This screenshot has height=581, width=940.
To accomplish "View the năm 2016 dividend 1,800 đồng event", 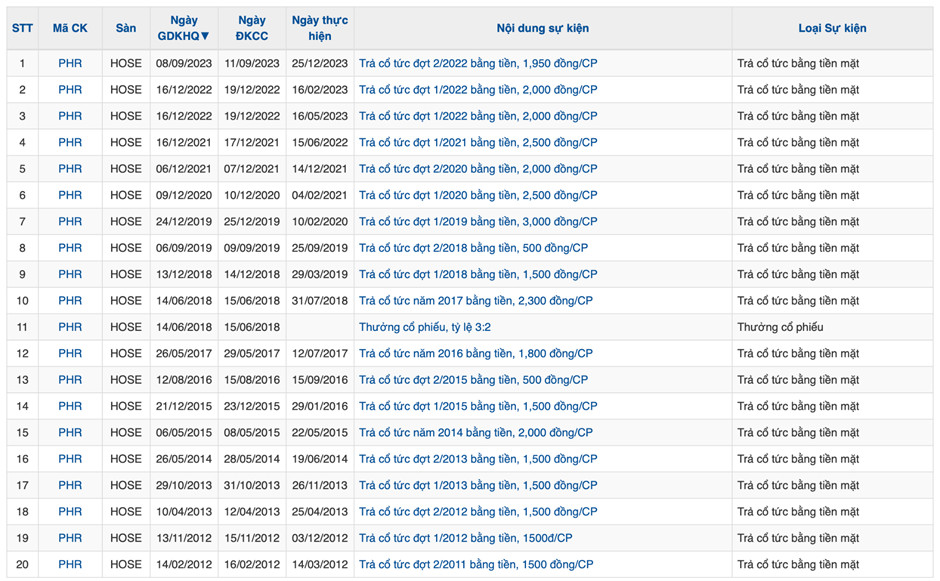I will (x=476, y=354).
